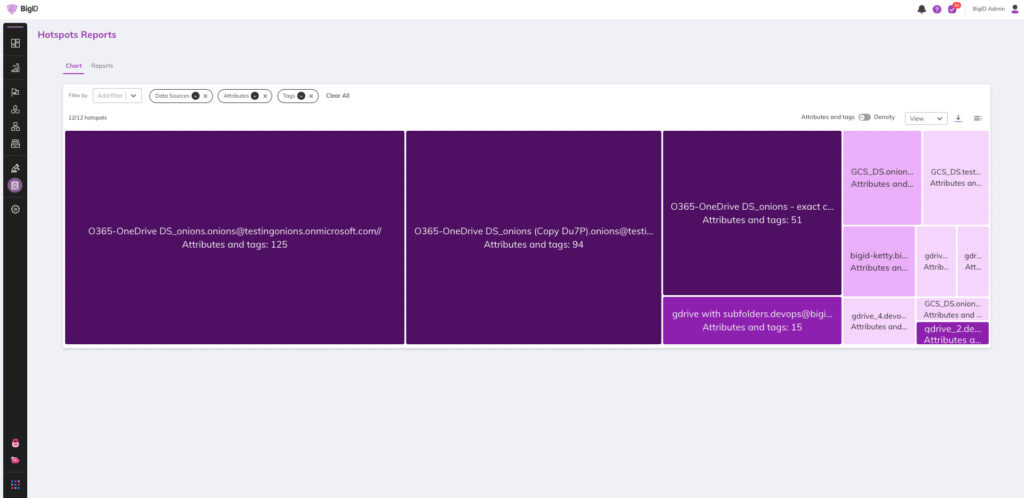Click the settings gear in the sidebar

(15, 209)
